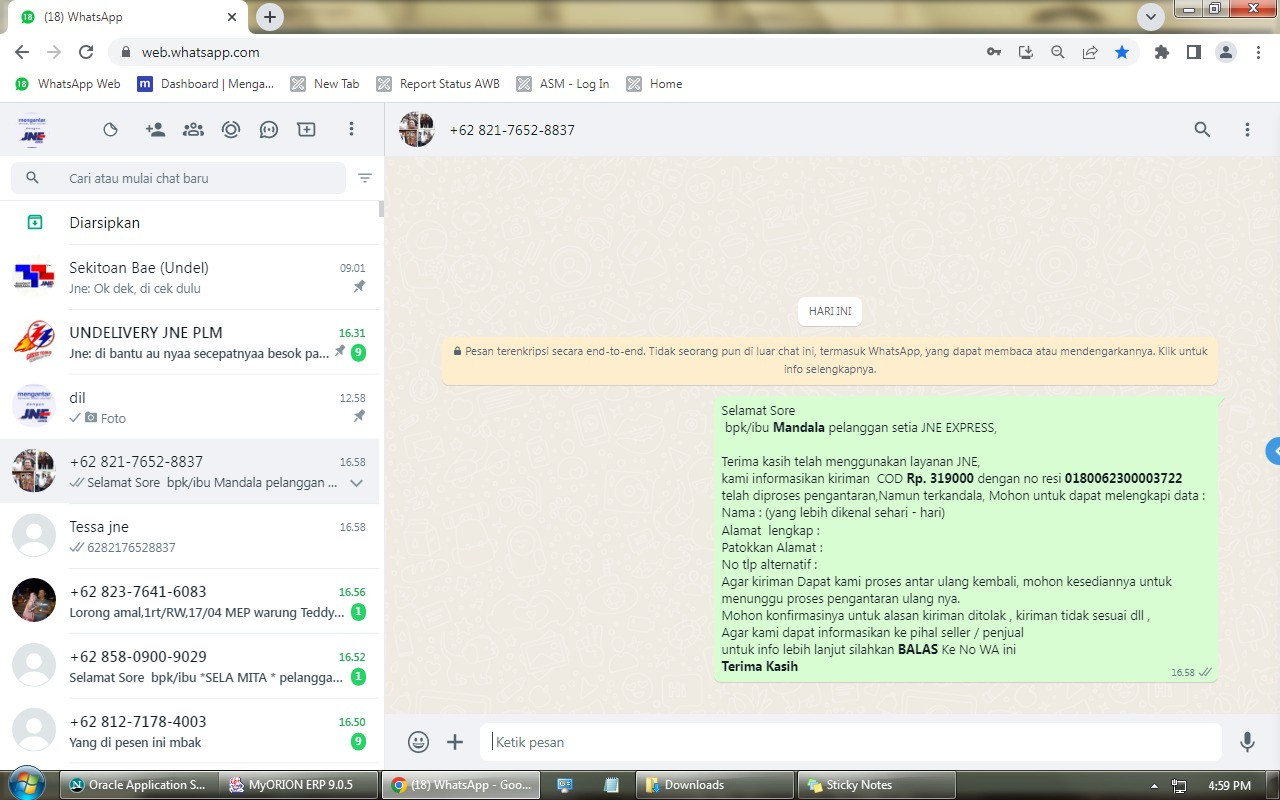Open chat header three-dot menu
The image size is (1280, 800).
pos(1247,130)
